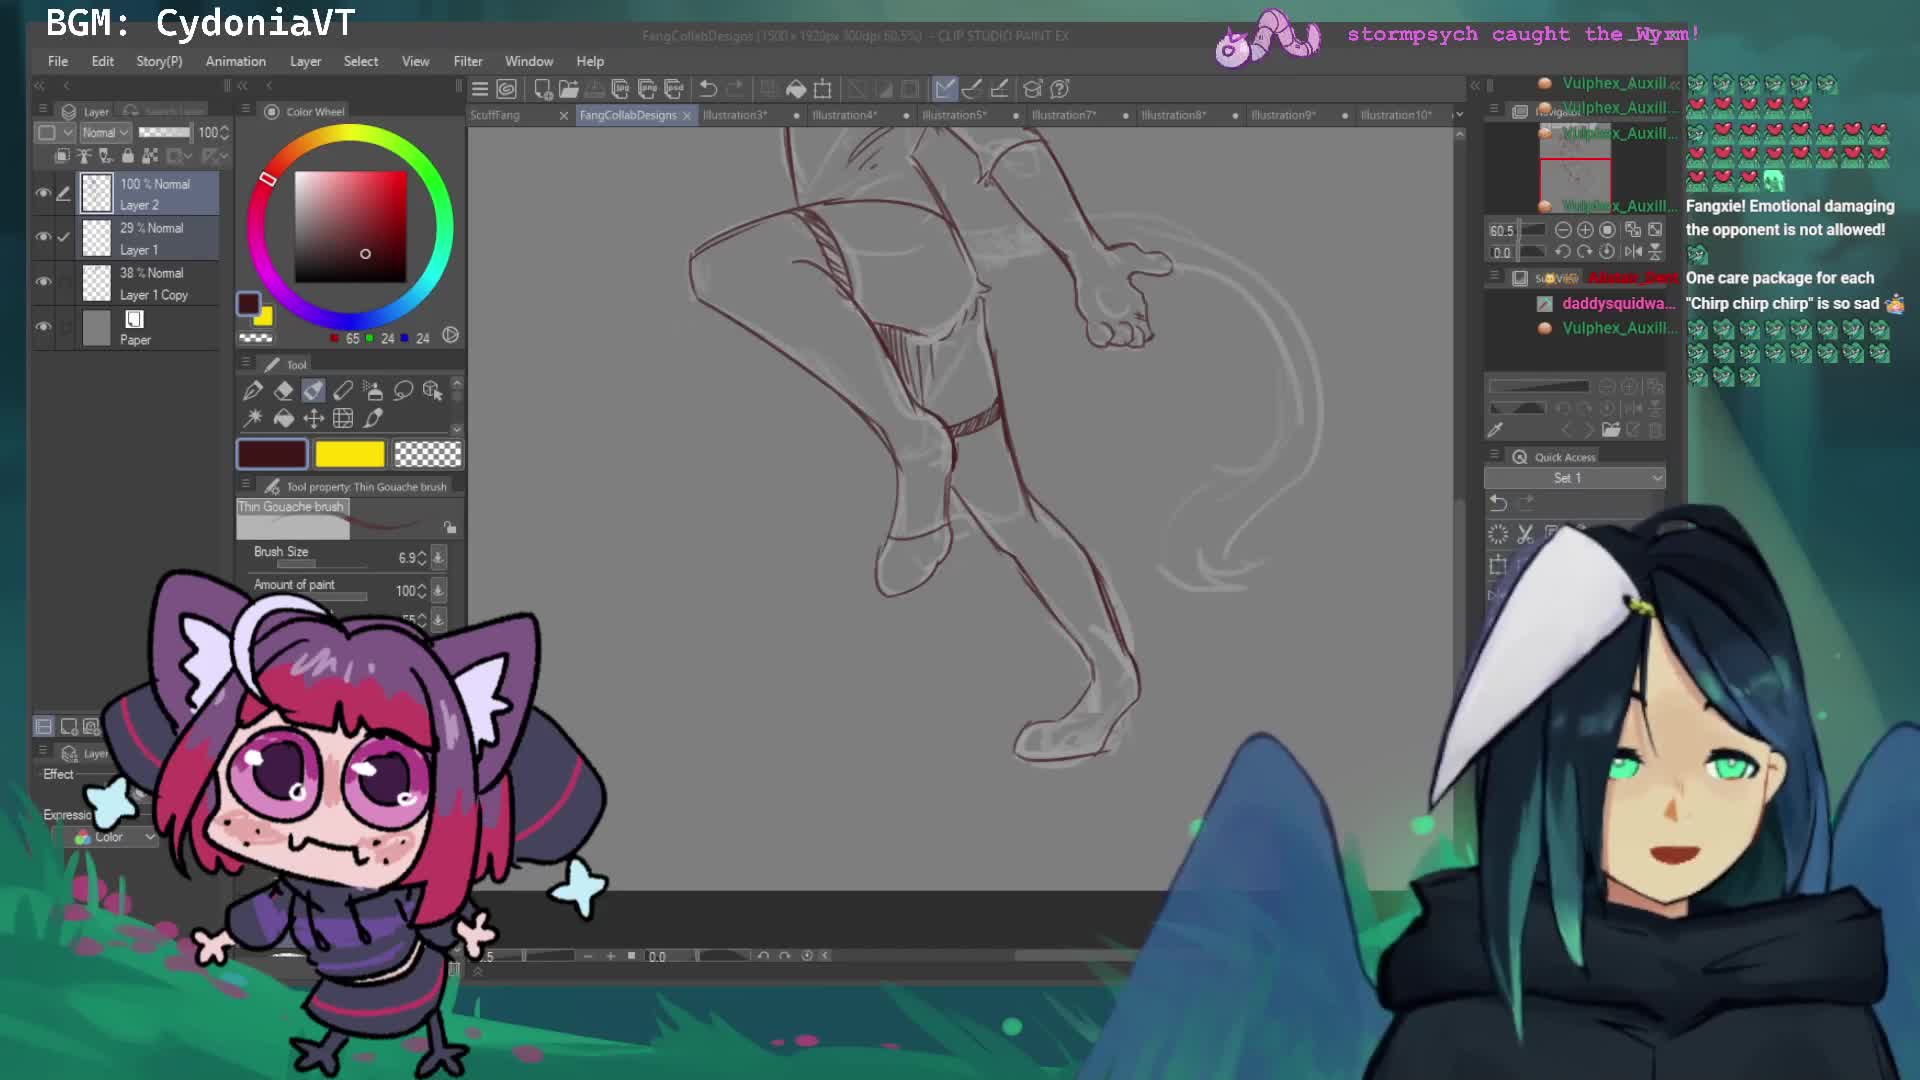This screenshot has width=1920, height=1080.
Task: Hide the Paper layer with its eye icon
Action: click(x=43, y=328)
